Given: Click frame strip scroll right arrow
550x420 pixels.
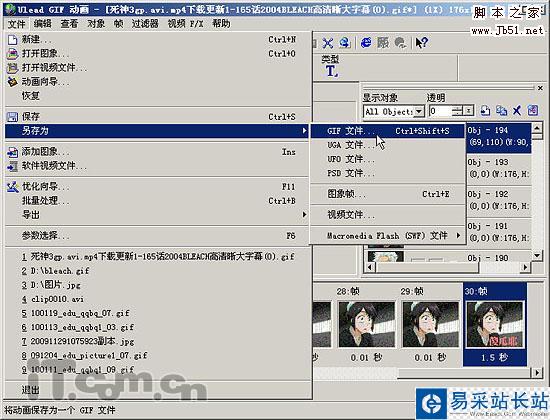Looking at the screenshot, I should pos(537,373).
